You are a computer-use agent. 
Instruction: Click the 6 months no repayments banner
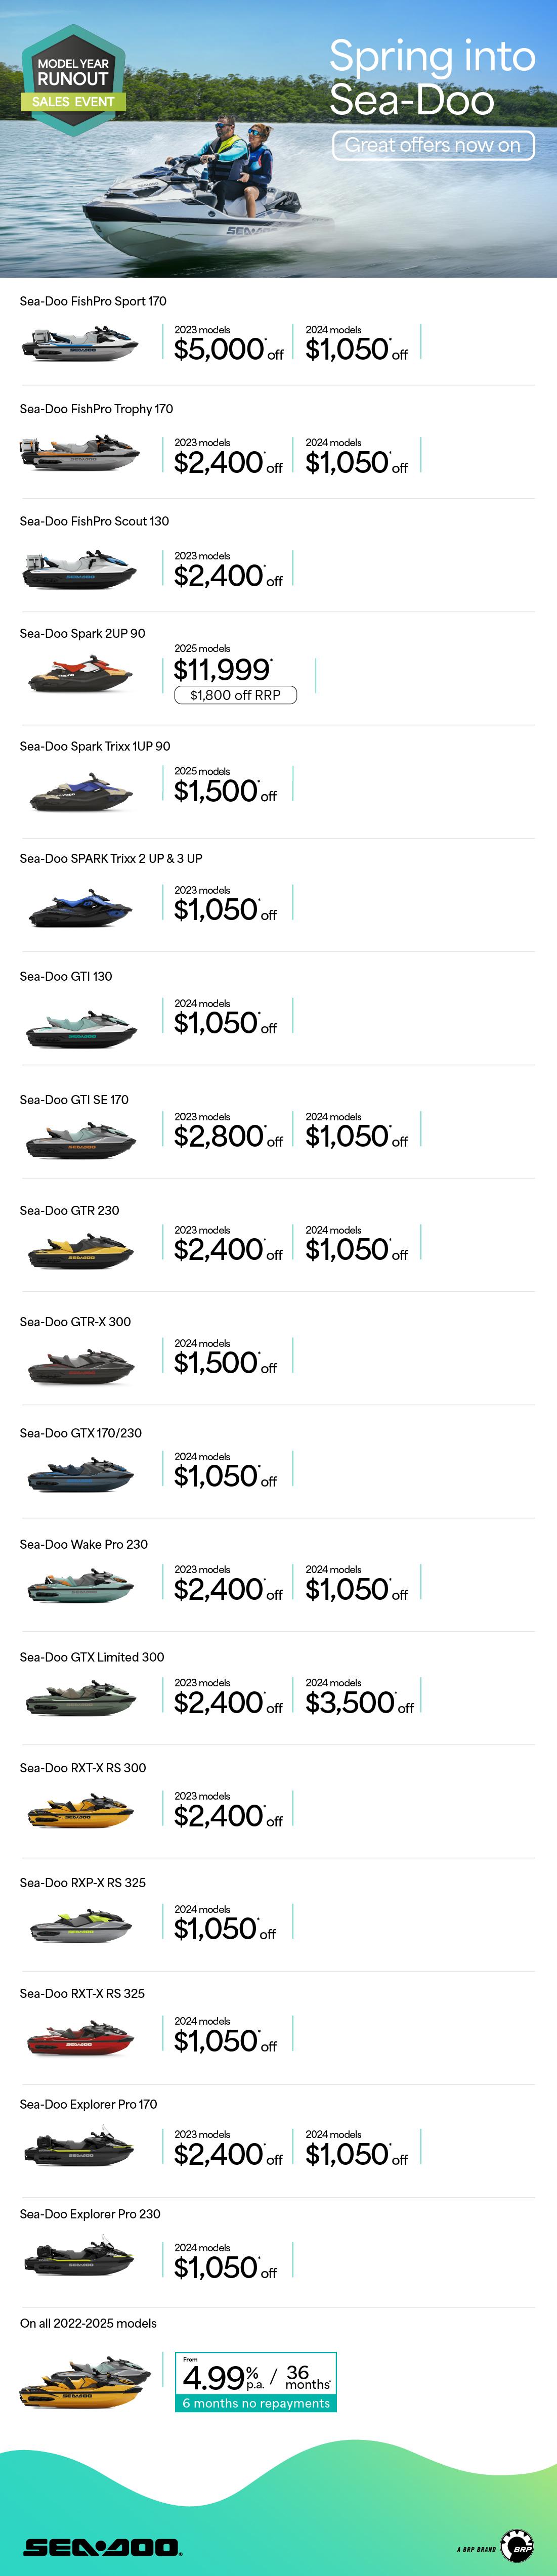click(x=256, y=2403)
